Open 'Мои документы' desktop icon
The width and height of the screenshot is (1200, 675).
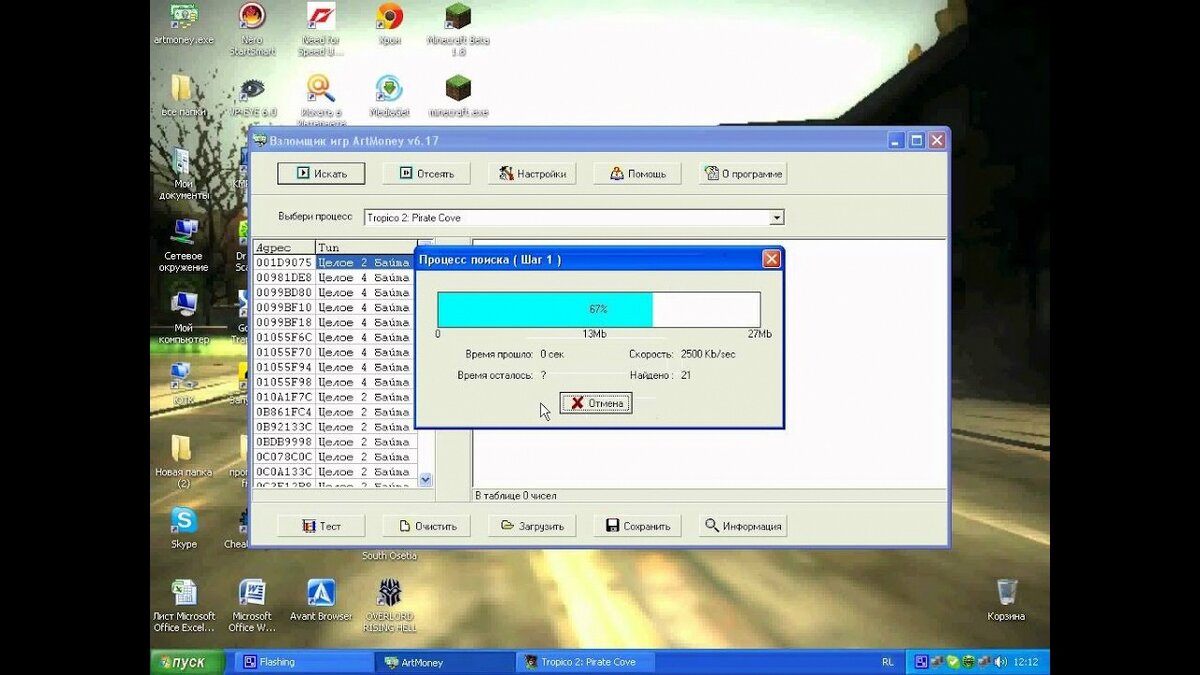(x=183, y=174)
